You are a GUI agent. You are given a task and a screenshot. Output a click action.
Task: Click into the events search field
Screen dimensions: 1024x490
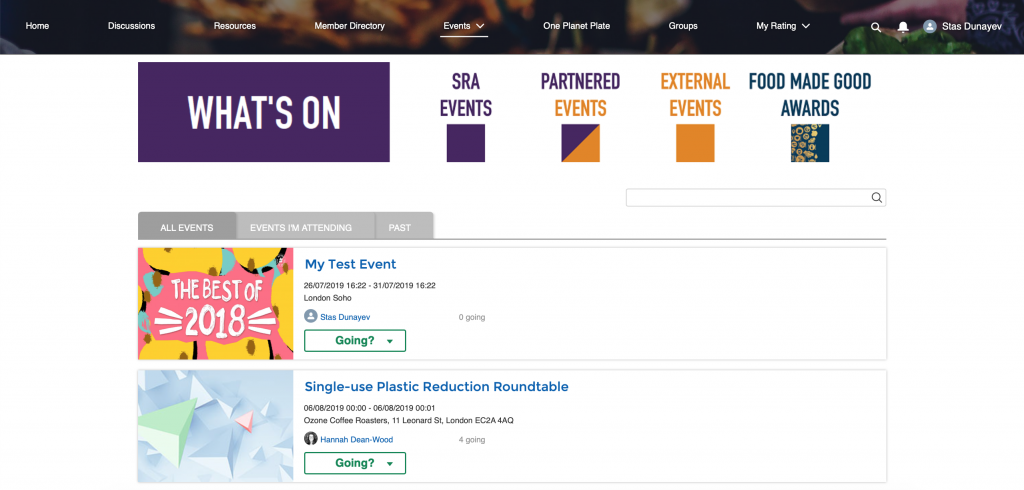[747, 198]
